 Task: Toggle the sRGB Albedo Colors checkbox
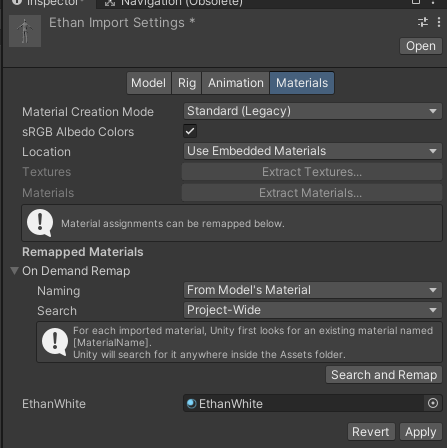(190, 131)
